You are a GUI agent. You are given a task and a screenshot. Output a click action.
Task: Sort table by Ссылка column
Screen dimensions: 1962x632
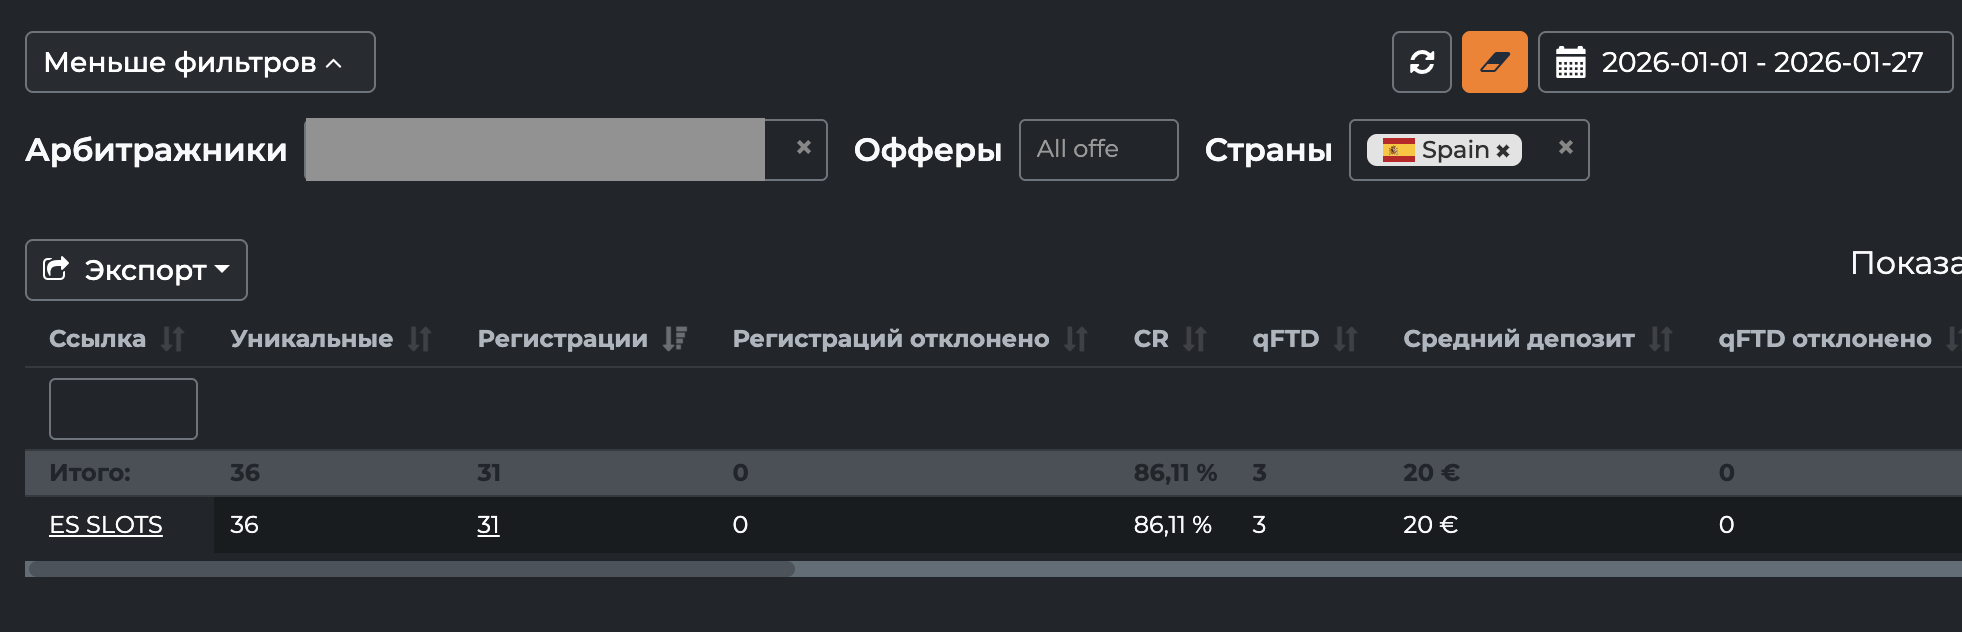coord(173,339)
